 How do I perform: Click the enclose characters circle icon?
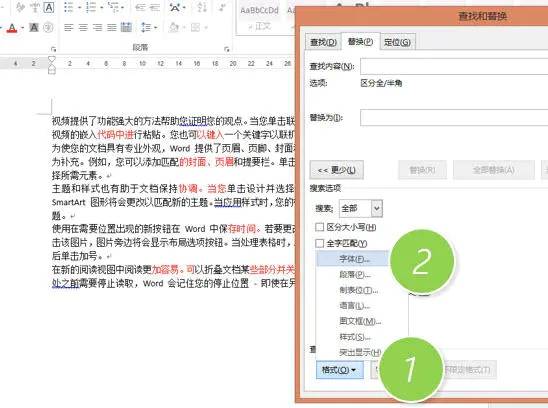pyautogui.click(x=48, y=27)
